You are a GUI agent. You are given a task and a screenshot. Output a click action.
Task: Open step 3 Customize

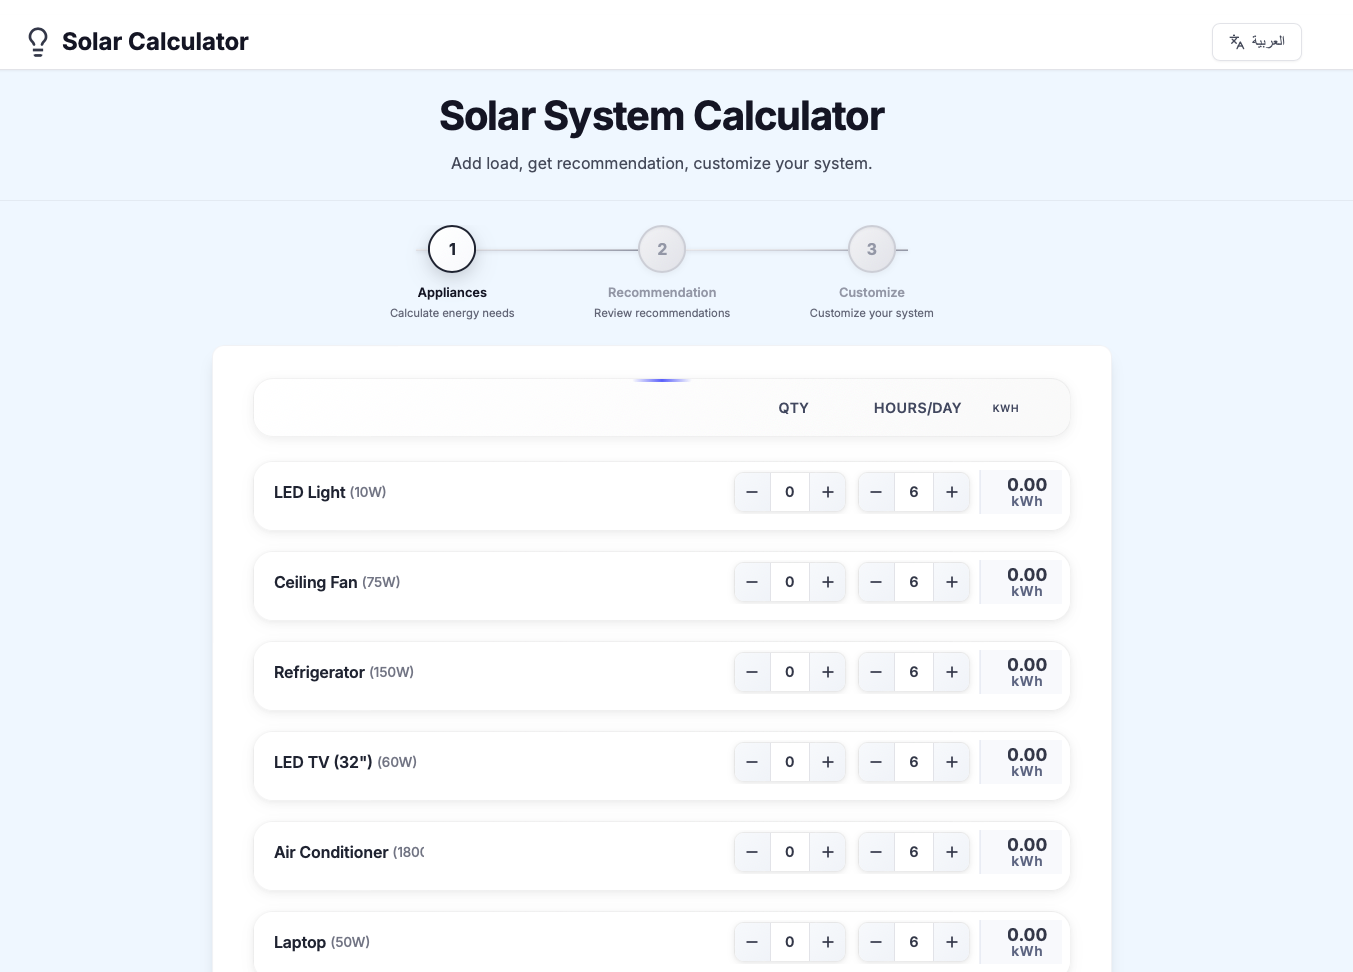[871, 249]
